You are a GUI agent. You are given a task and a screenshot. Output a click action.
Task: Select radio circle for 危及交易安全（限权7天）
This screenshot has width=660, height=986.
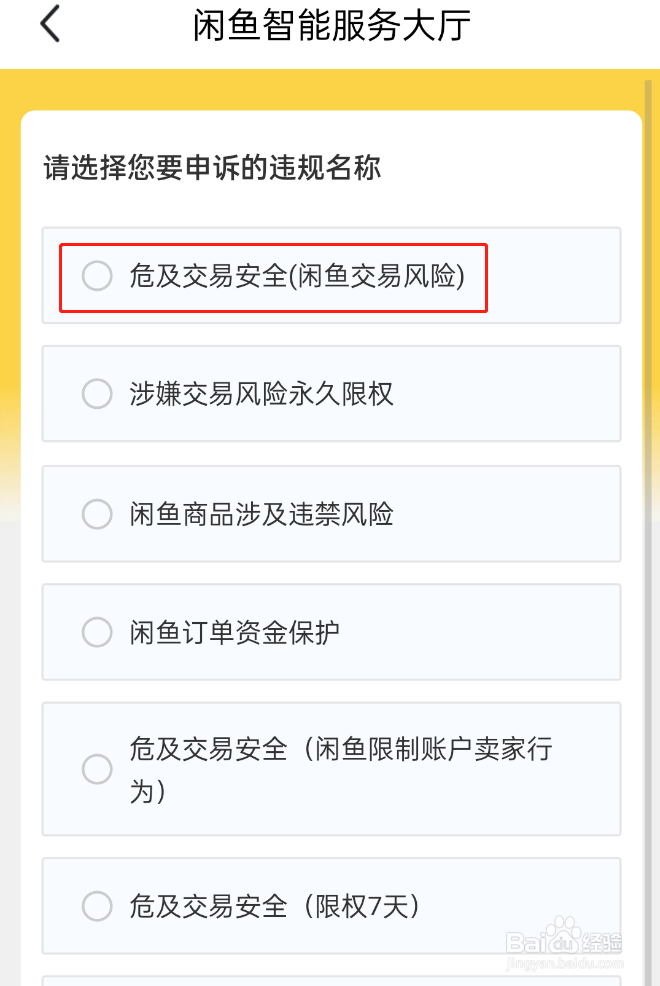(97, 906)
